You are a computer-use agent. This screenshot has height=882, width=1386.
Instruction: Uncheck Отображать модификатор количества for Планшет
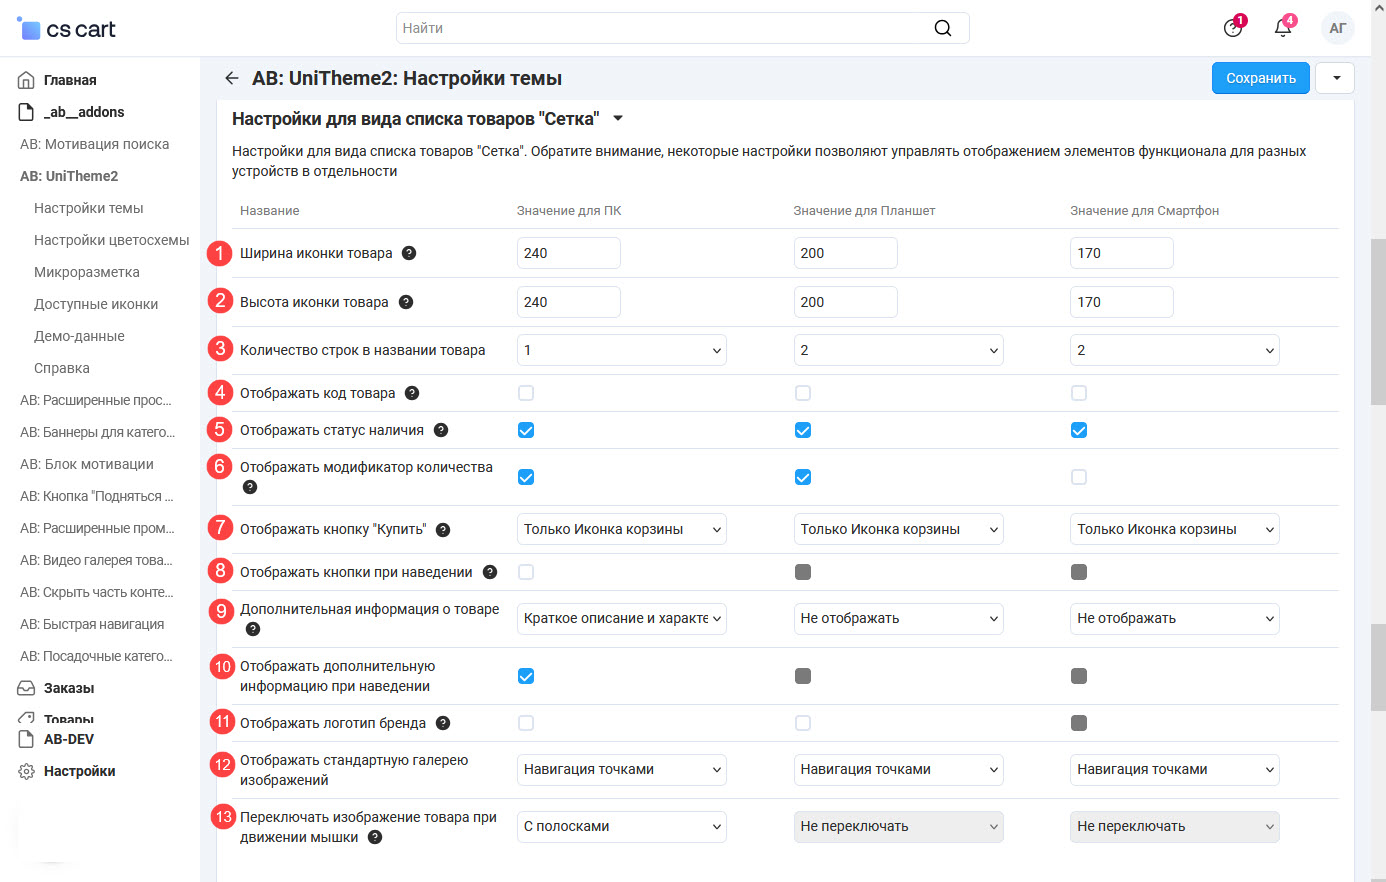coord(803,477)
